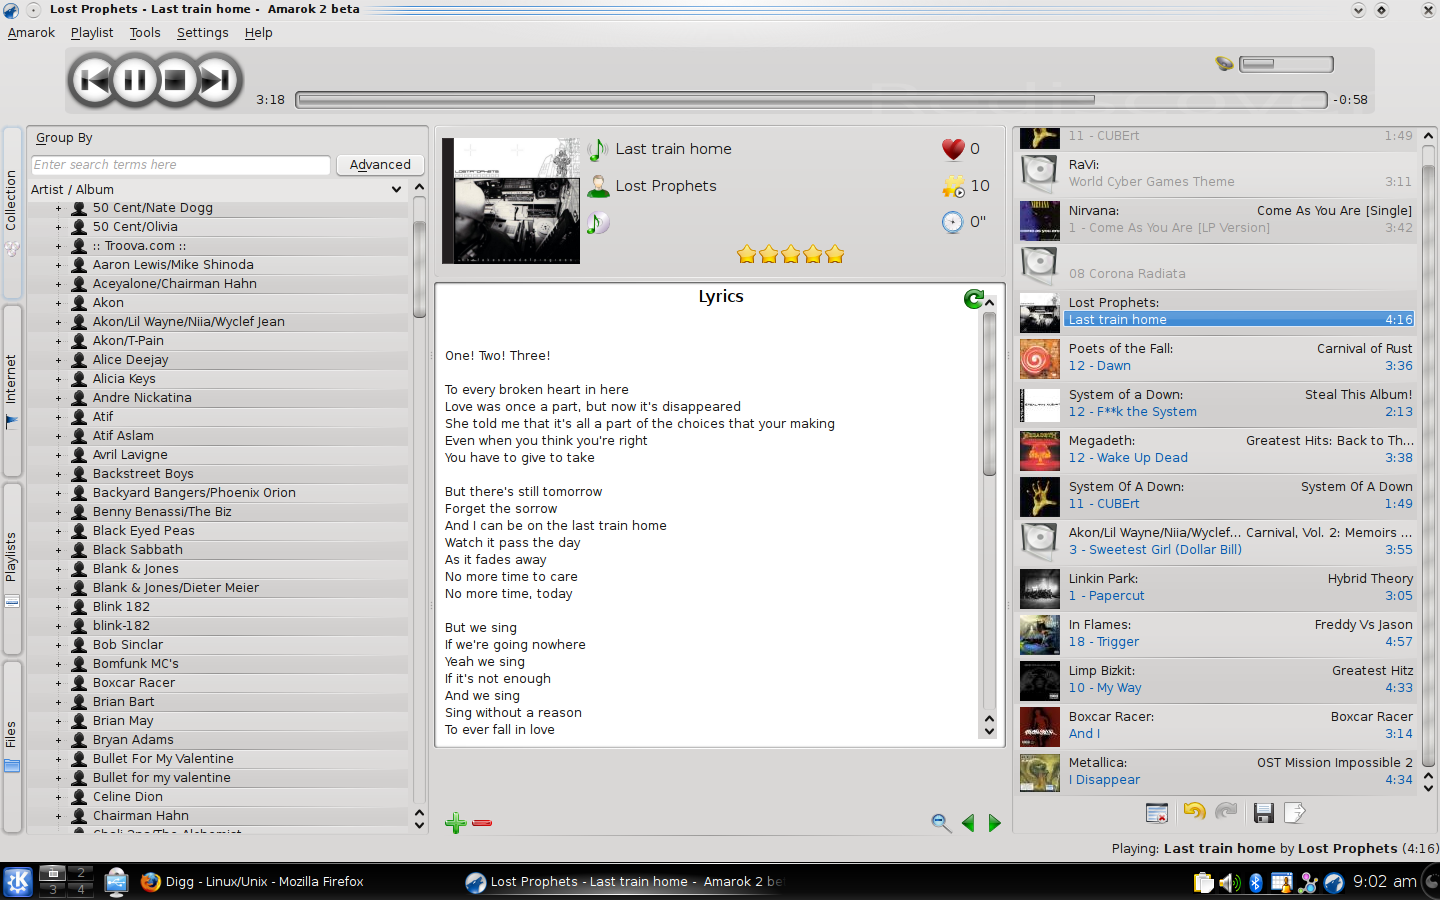Click the track note icon beside Last train home
The width and height of the screenshot is (1440, 900).
[598, 149]
